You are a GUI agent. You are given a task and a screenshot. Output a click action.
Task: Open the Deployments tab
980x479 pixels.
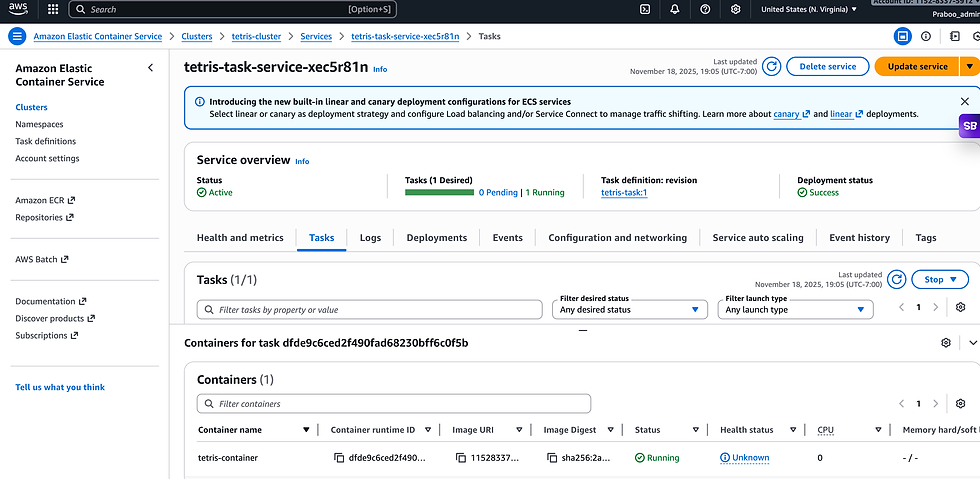[436, 238]
